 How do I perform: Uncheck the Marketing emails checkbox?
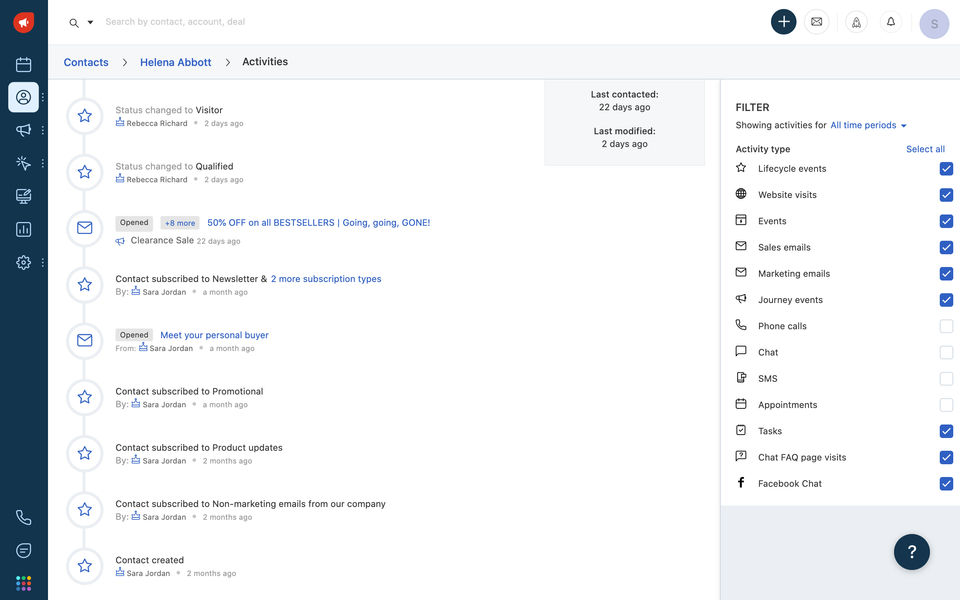pos(946,274)
